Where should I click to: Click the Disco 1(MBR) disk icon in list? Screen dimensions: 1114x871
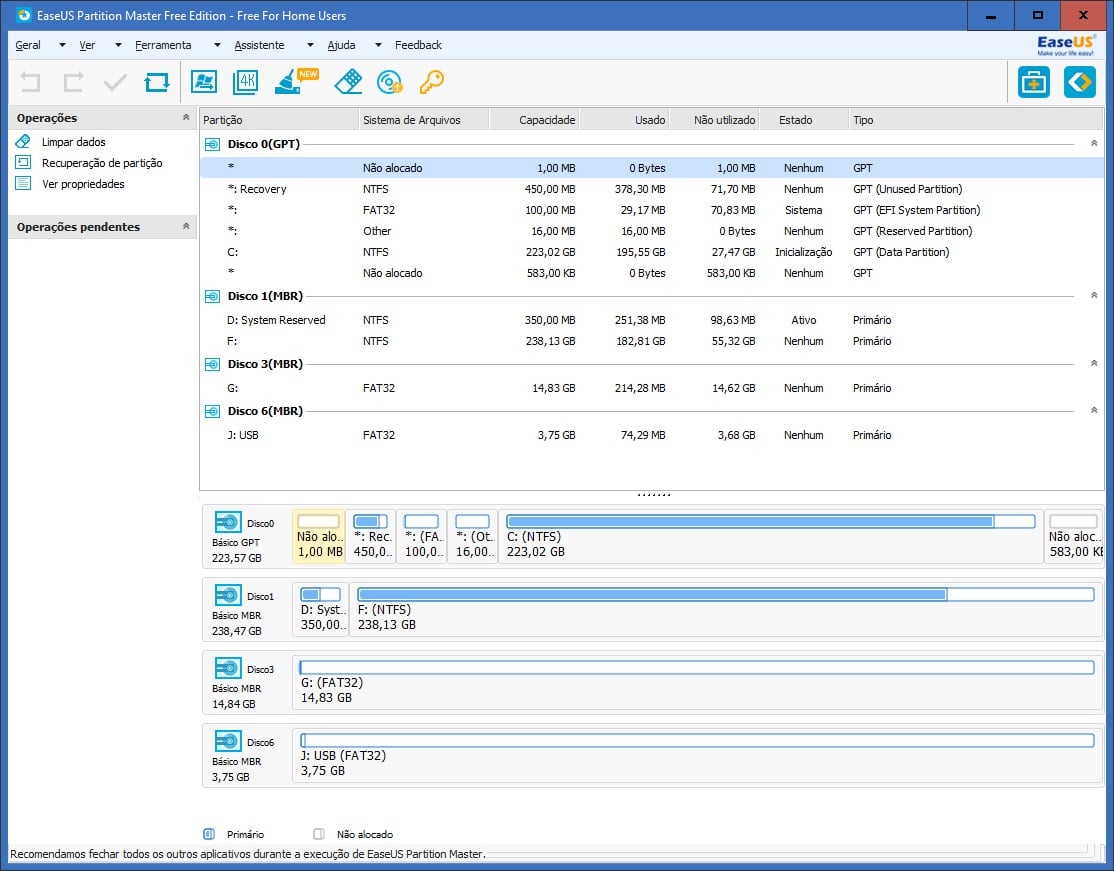pos(212,296)
